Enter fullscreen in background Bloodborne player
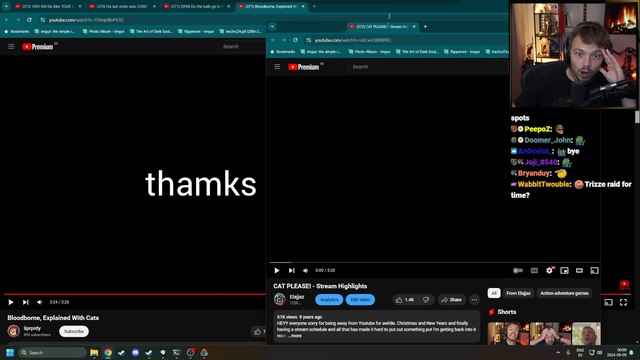The image size is (640, 360). point(623,302)
